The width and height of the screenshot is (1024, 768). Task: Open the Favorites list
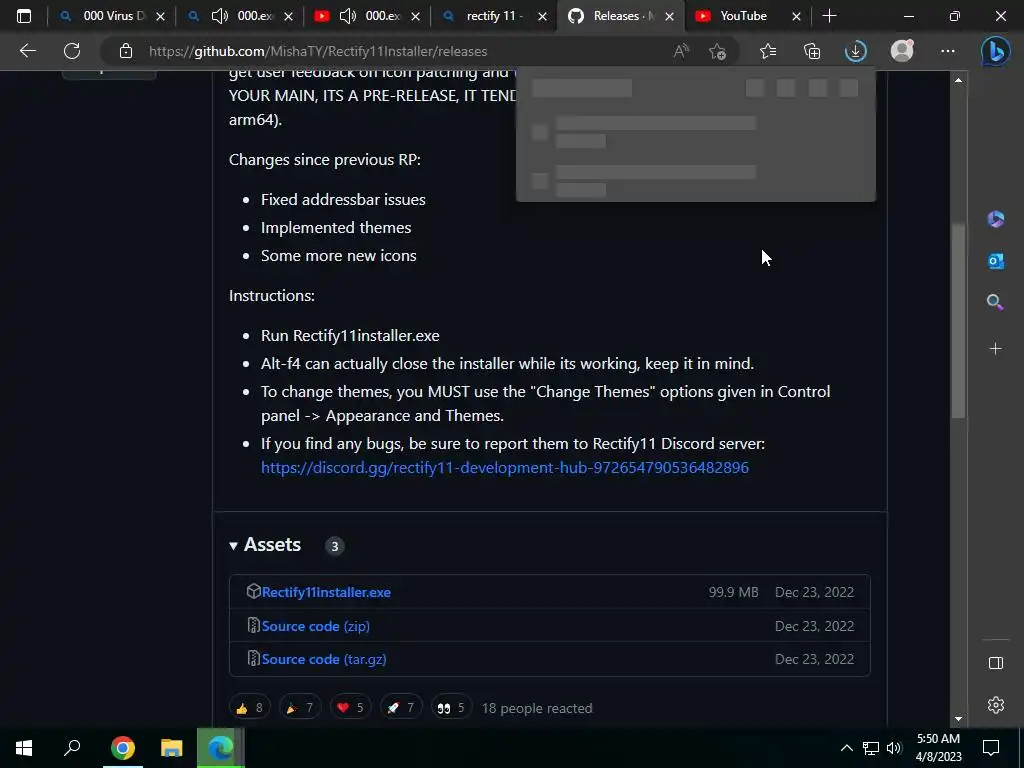tap(768, 51)
